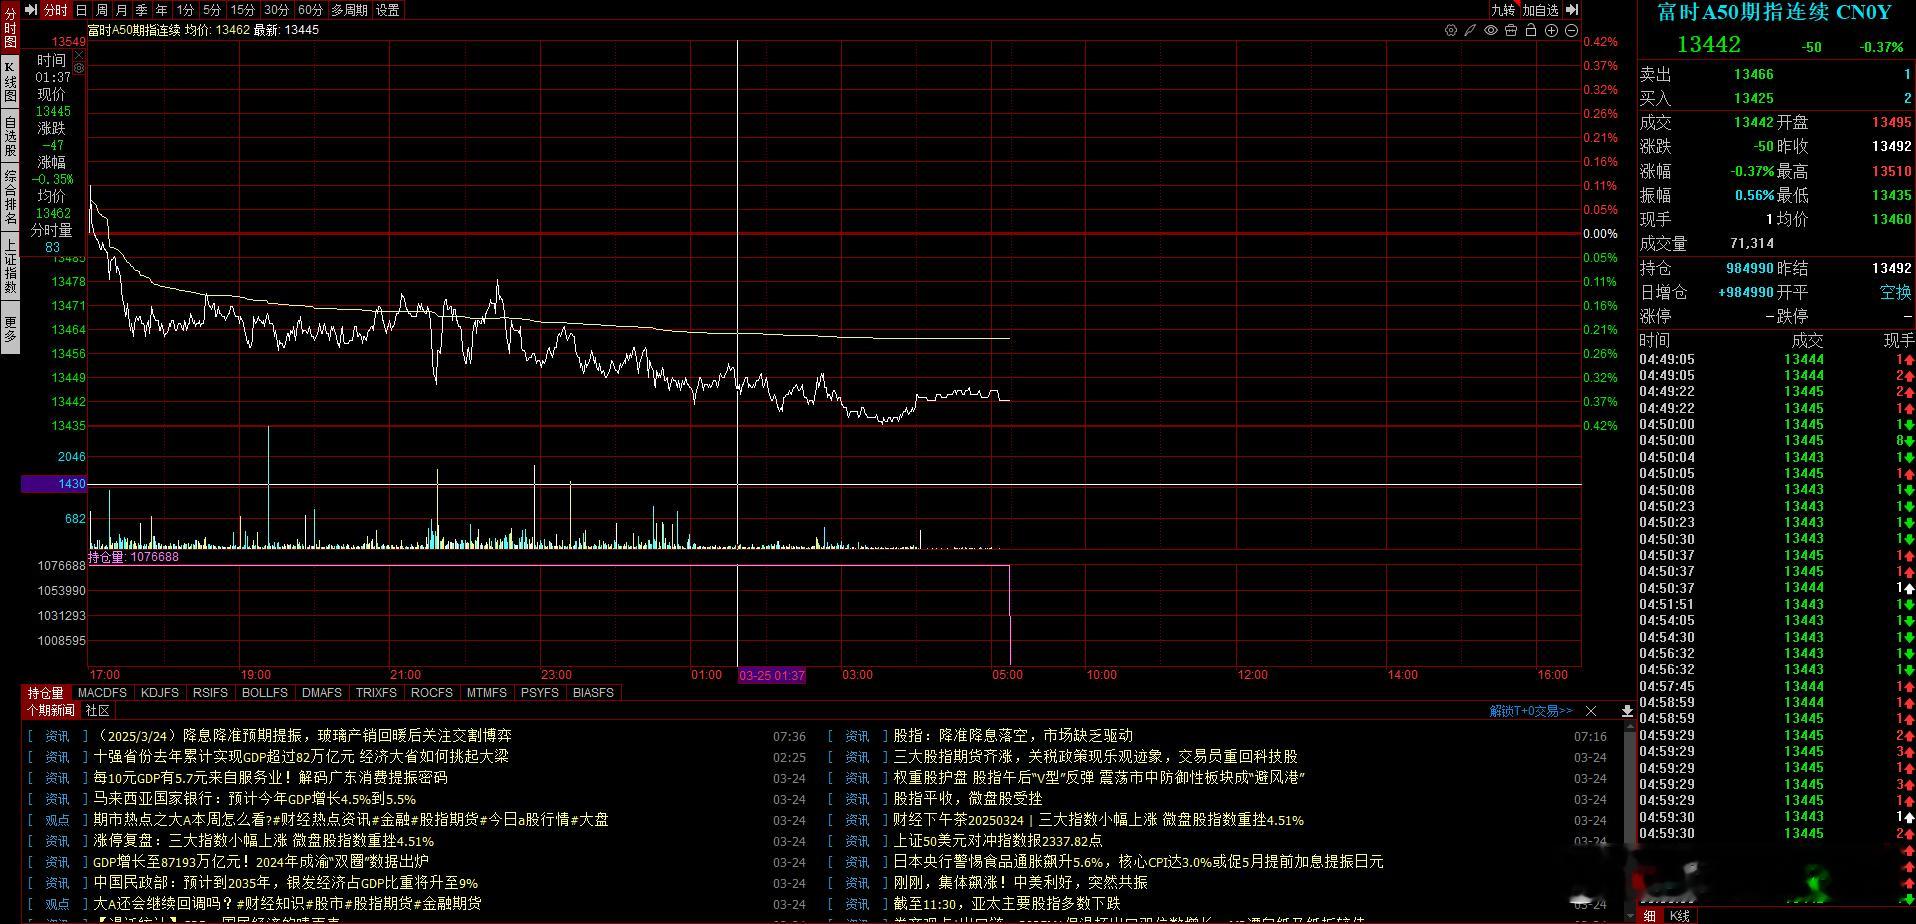The image size is (1916, 924).
Task: Open 设置 settings in period bar
Action: point(388,10)
